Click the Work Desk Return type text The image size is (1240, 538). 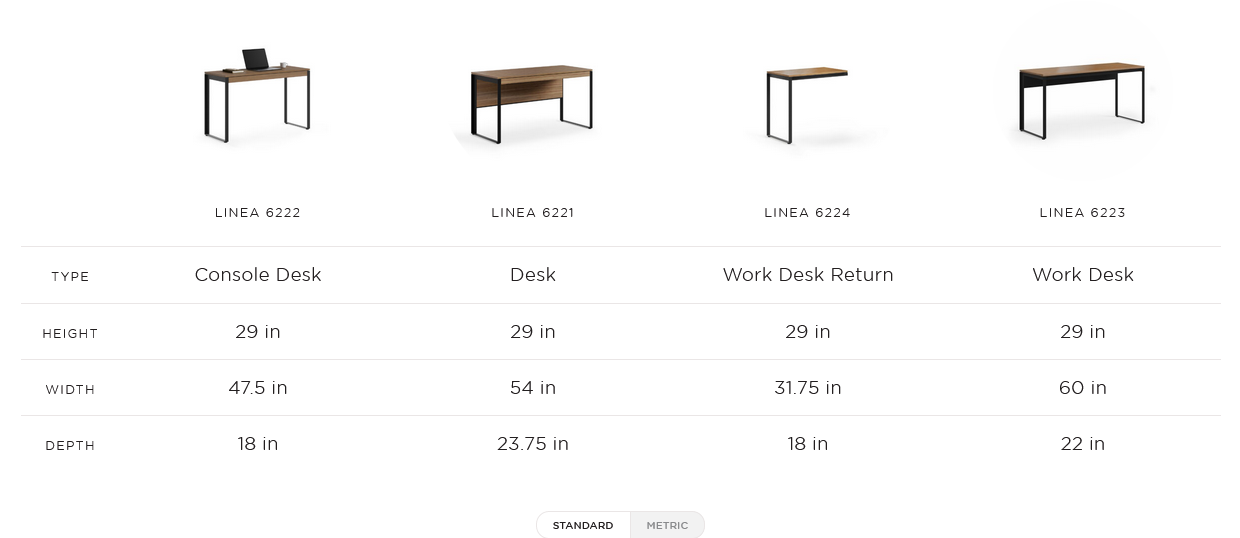[x=807, y=275]
